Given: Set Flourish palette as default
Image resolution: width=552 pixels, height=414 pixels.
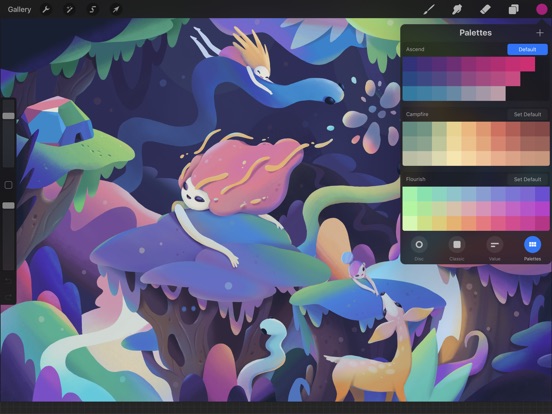Looking at the screenshot, I should (527, 179).
